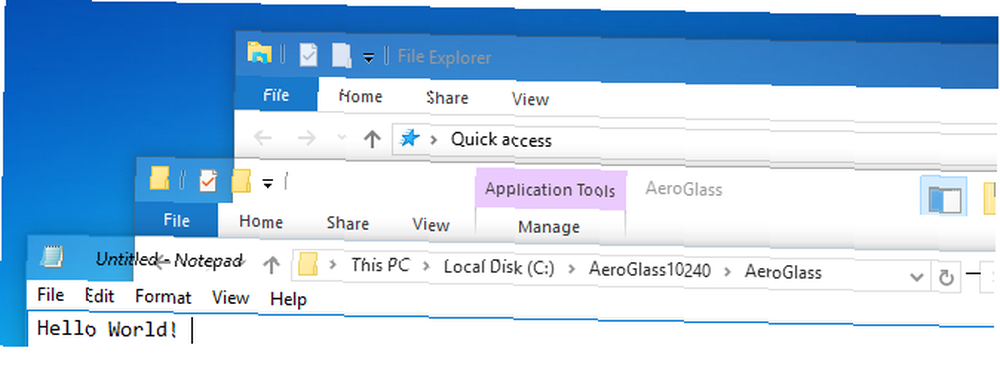Click the File Explorer folder icon in title bar
Screen dimensions: 1000x366
point(260,54)
